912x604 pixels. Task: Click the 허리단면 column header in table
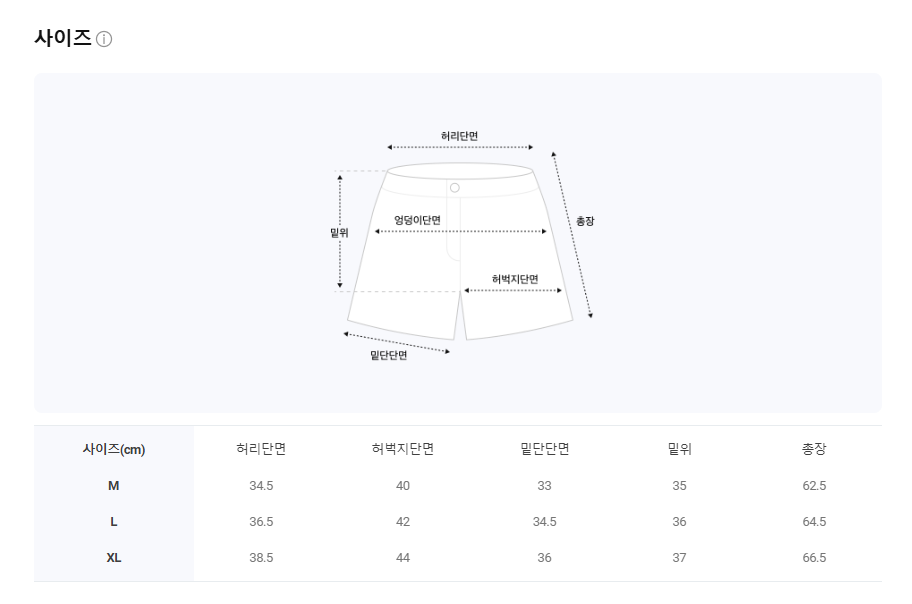click(261, 449)
